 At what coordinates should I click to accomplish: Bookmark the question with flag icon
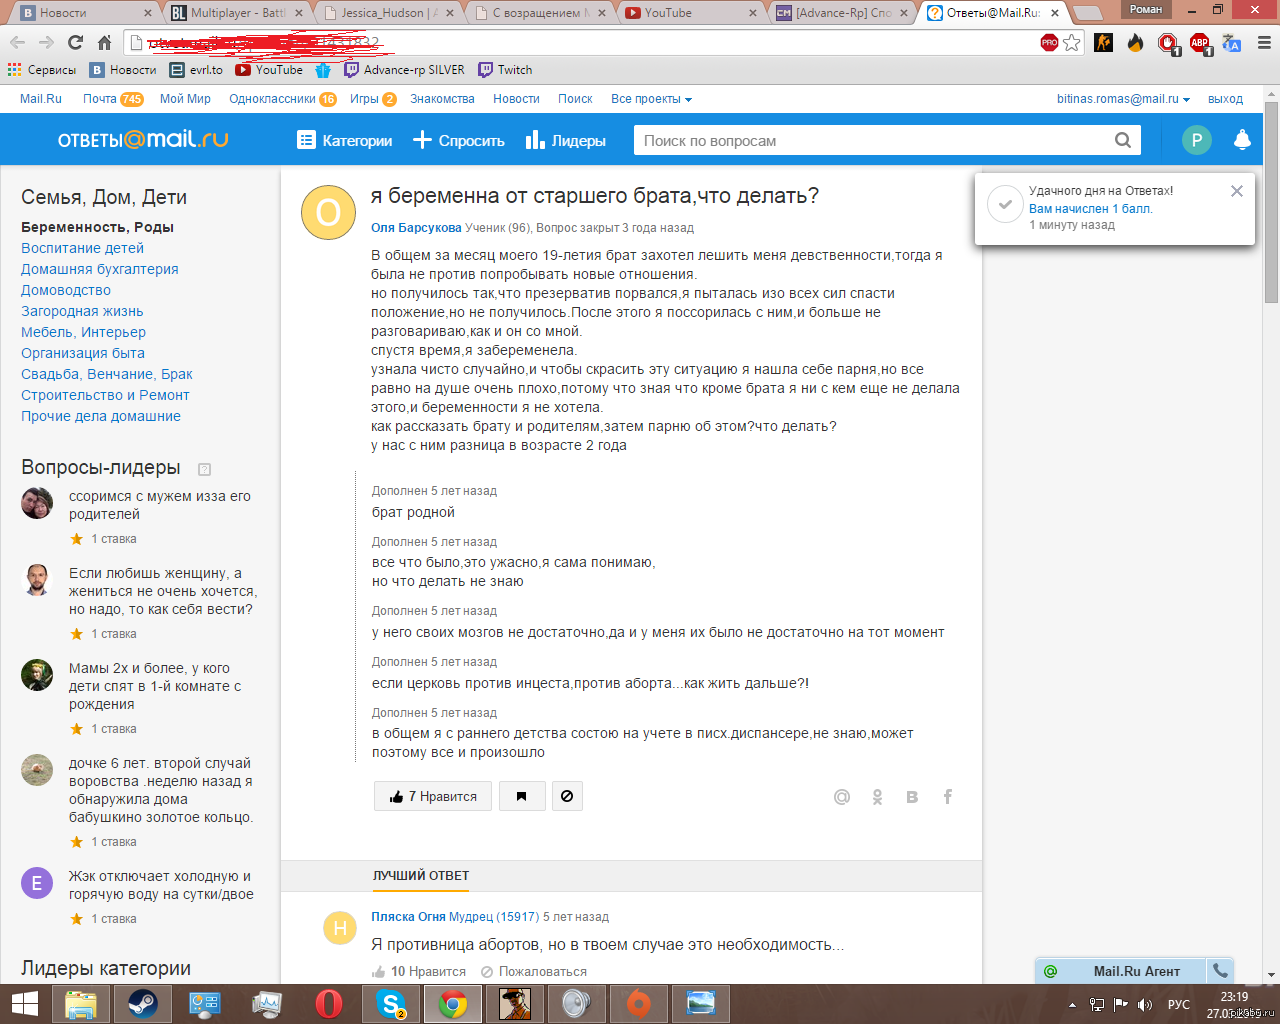click(521, 796)
